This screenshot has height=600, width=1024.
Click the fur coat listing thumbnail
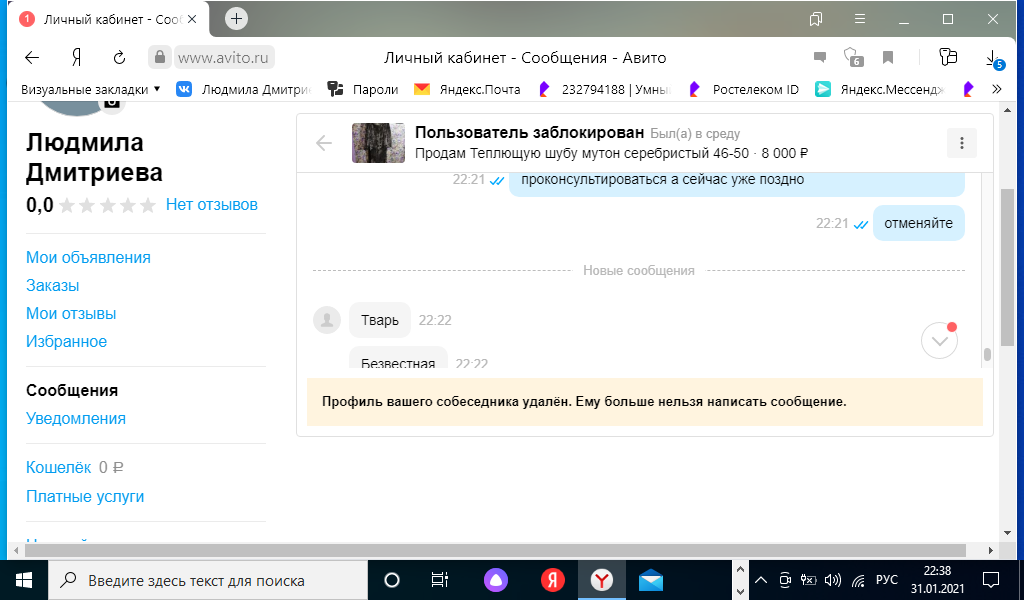[378, 143]
